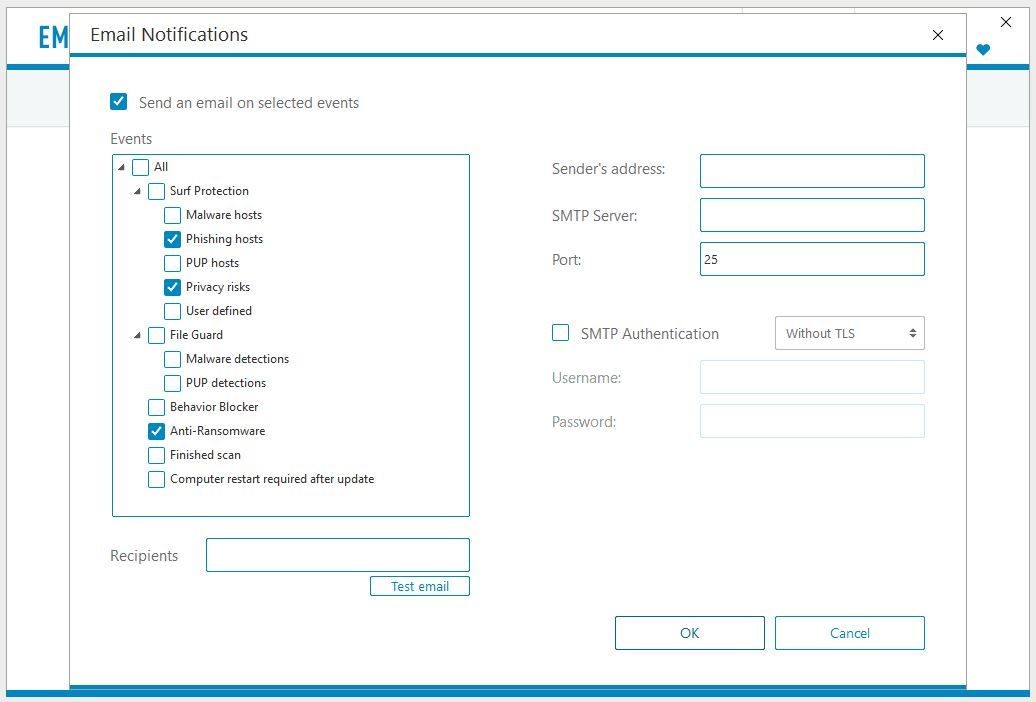Enable SMTP Authentication checkbox

(x=561, y=333)
